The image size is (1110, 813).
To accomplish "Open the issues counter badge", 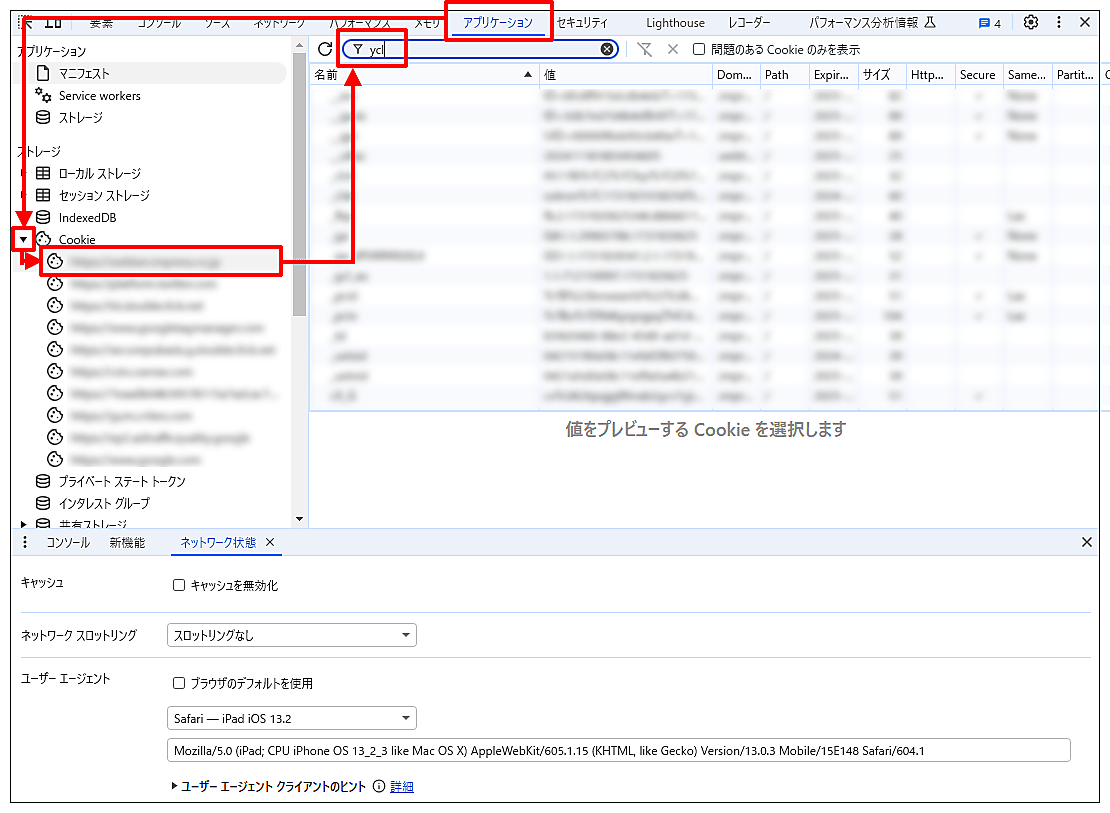I will coord(989,23).
